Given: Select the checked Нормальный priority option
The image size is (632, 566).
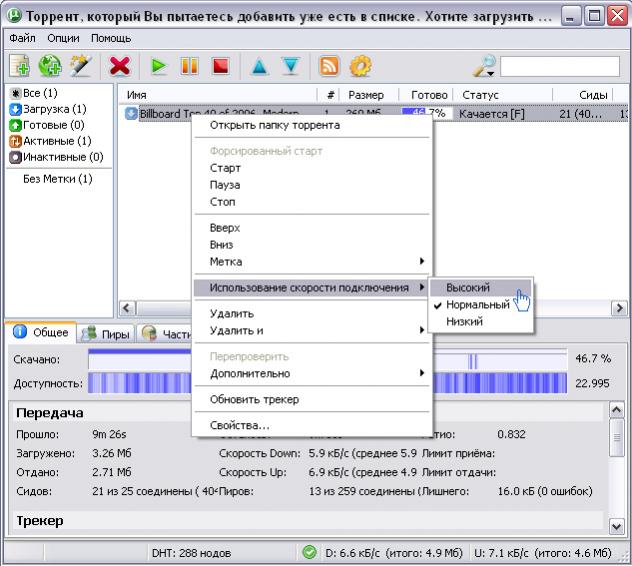Looking at the screenshot, I should 478,304.
